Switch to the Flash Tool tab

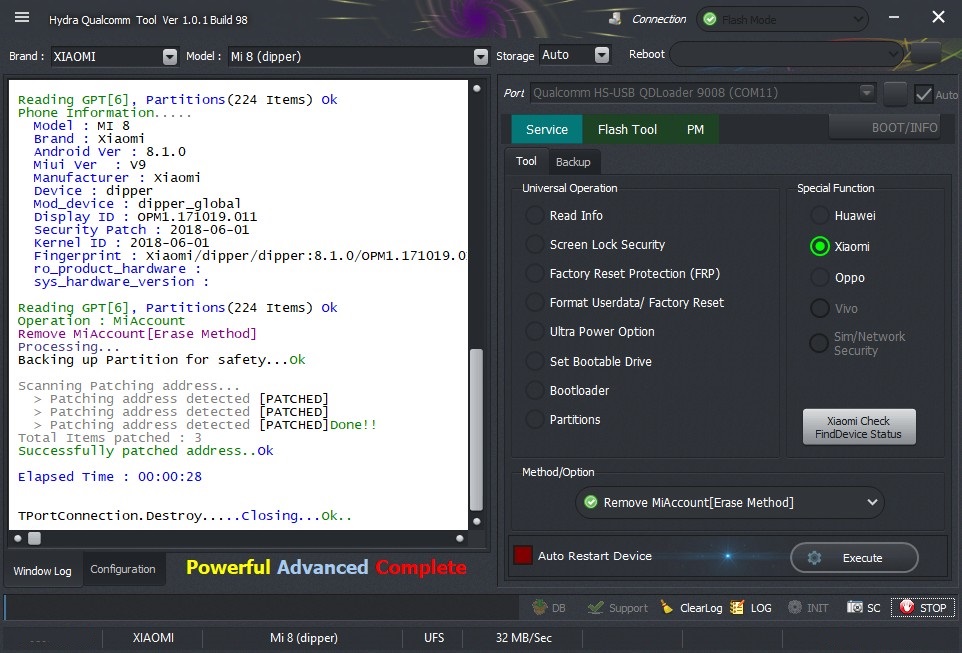tap(627, 129)
